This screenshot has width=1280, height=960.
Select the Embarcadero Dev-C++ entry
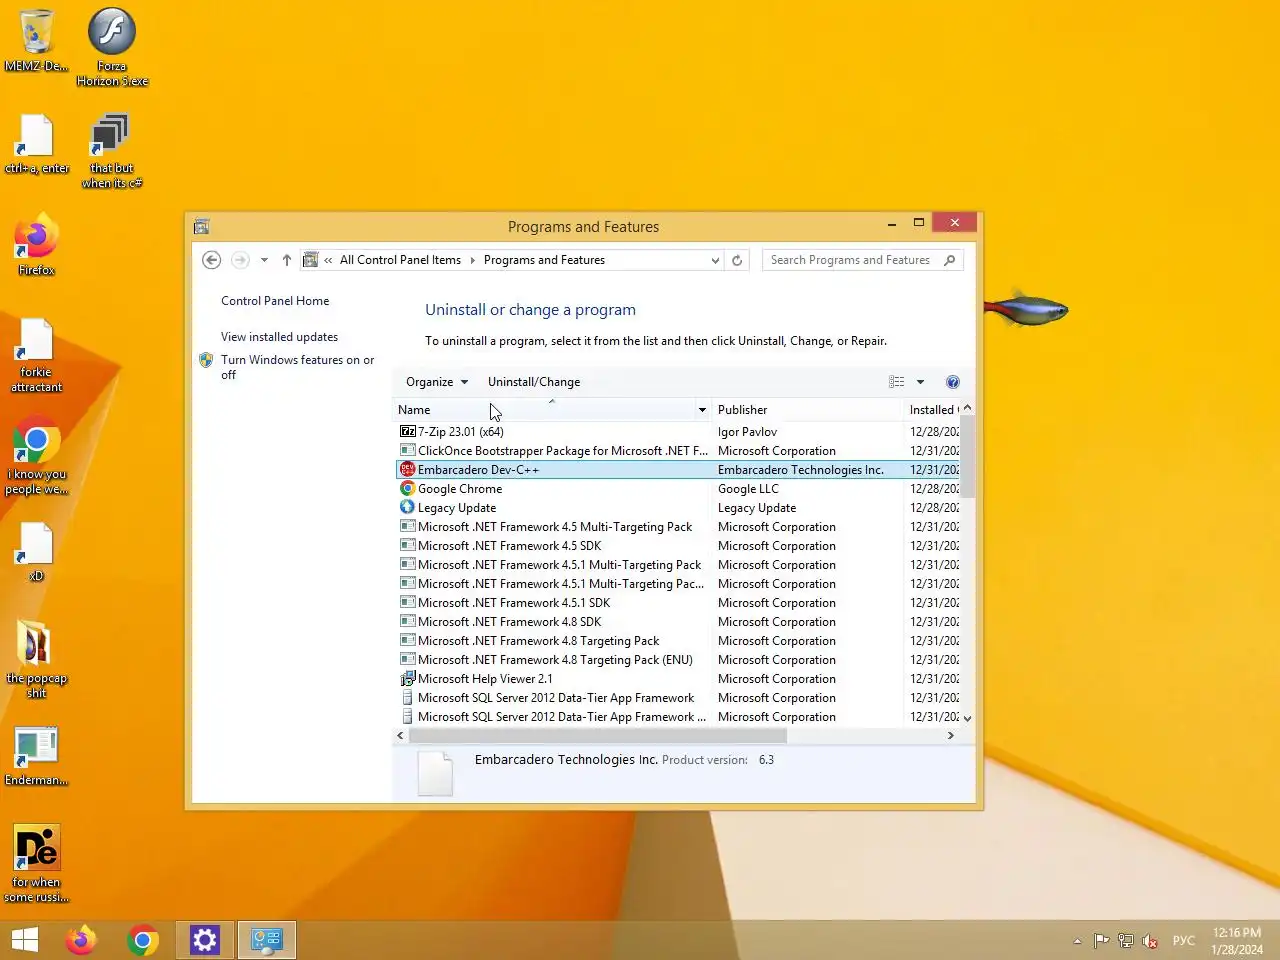click(677, 470)
